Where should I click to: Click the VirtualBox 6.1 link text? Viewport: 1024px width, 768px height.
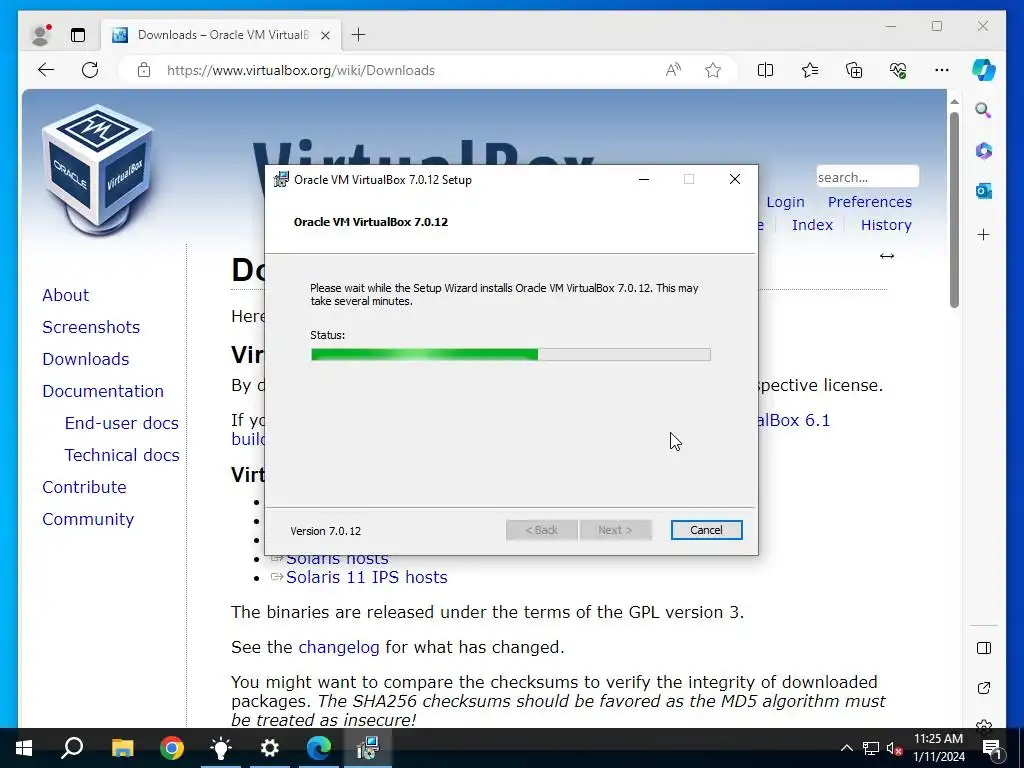tap(794, 420)
